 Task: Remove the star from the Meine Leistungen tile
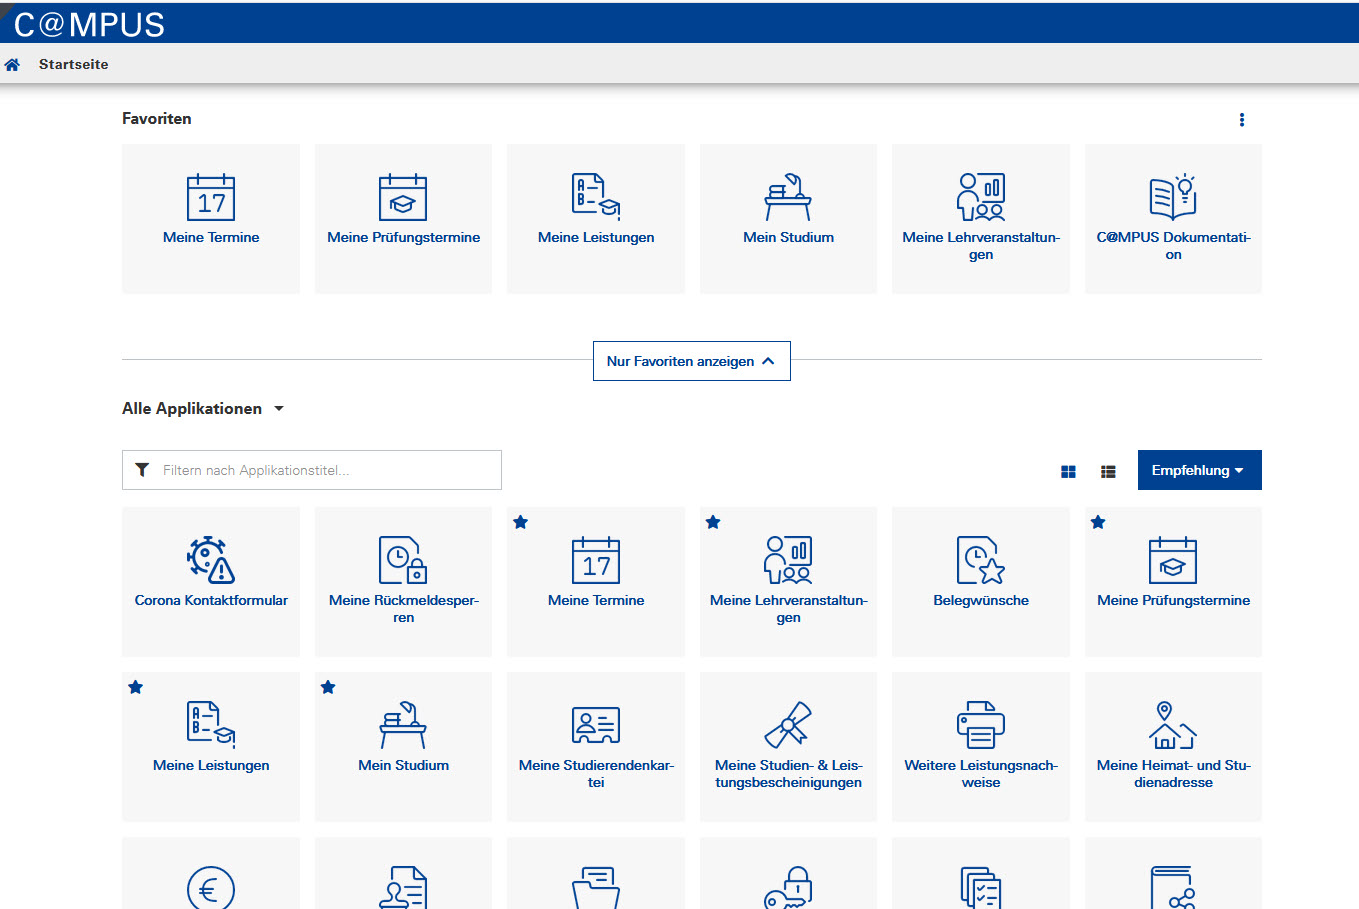pos(135,687)
